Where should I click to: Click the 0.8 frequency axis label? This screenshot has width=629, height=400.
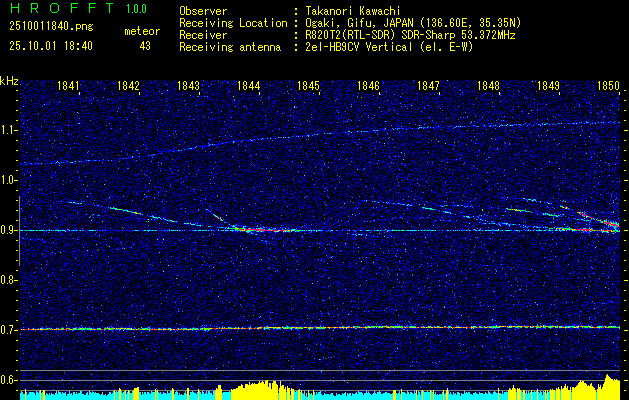pos(8,280)
